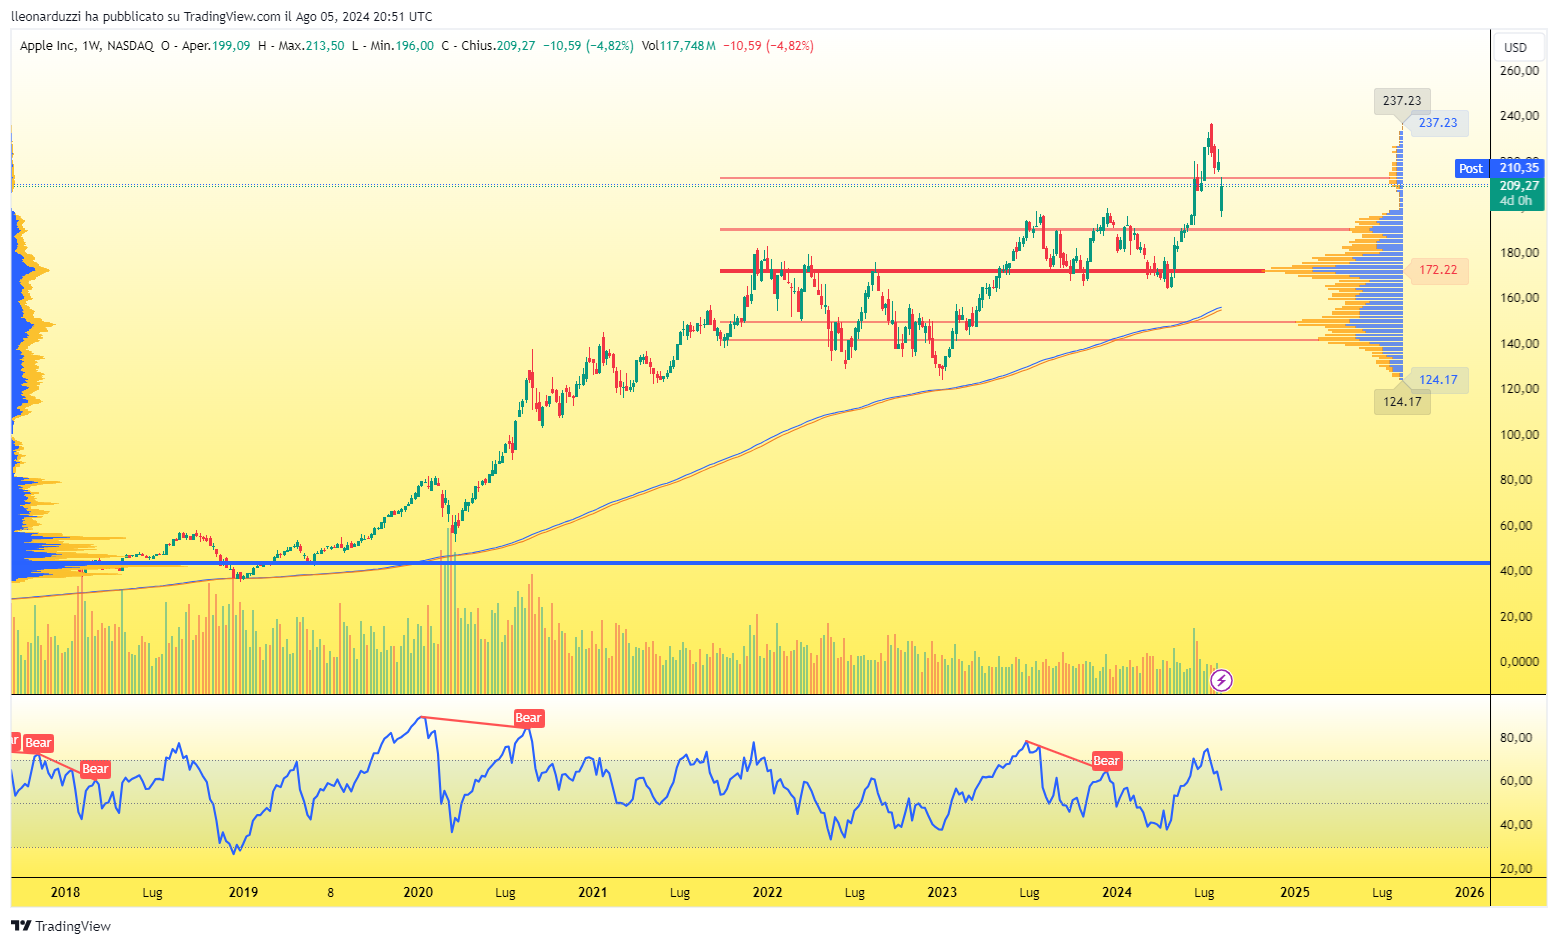Screen dimensions: 1558x944
Task: Click the purple lightning bolt icon
Action: pos(1221,681)
